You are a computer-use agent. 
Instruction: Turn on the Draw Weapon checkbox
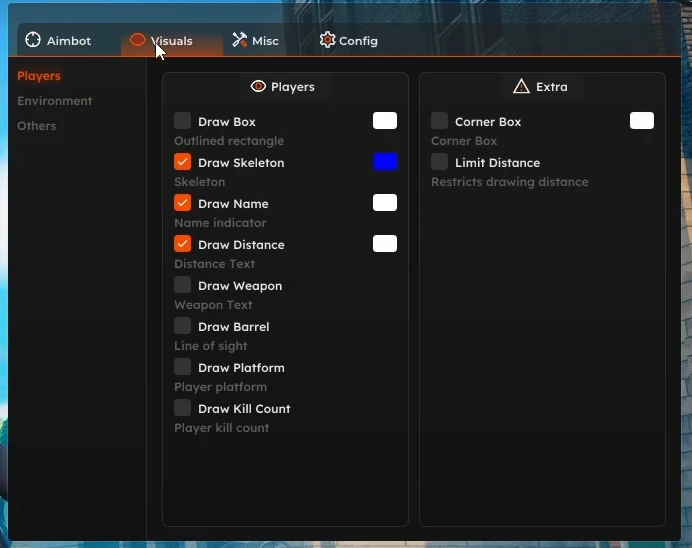point(183,285)
